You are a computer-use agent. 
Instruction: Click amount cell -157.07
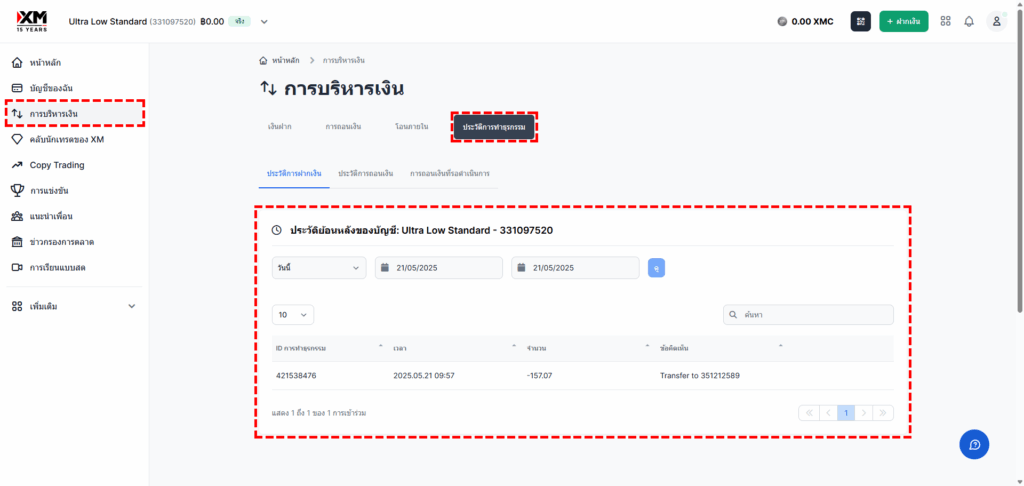pyautogui.click(x=539, y=376)
